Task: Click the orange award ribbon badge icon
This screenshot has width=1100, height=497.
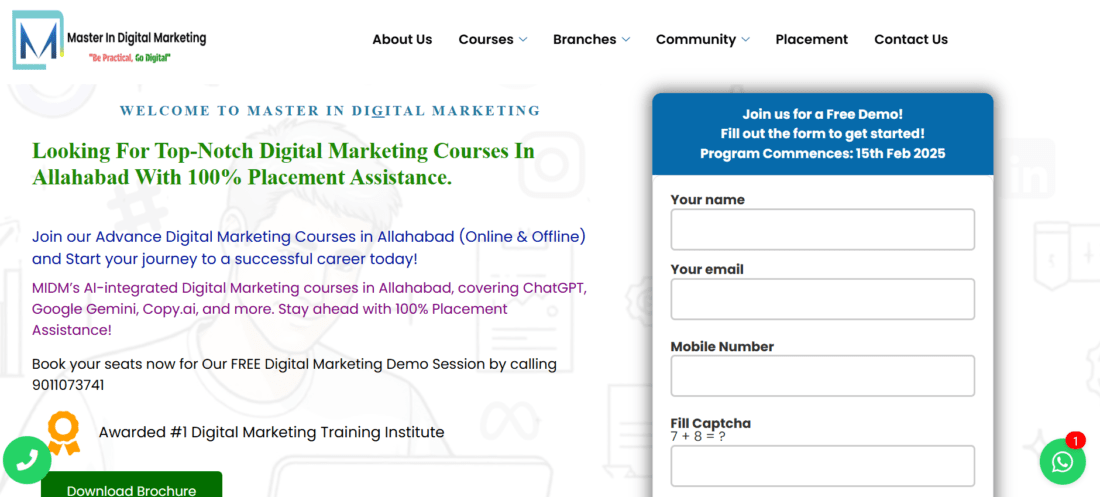Action: coord(63,432)
